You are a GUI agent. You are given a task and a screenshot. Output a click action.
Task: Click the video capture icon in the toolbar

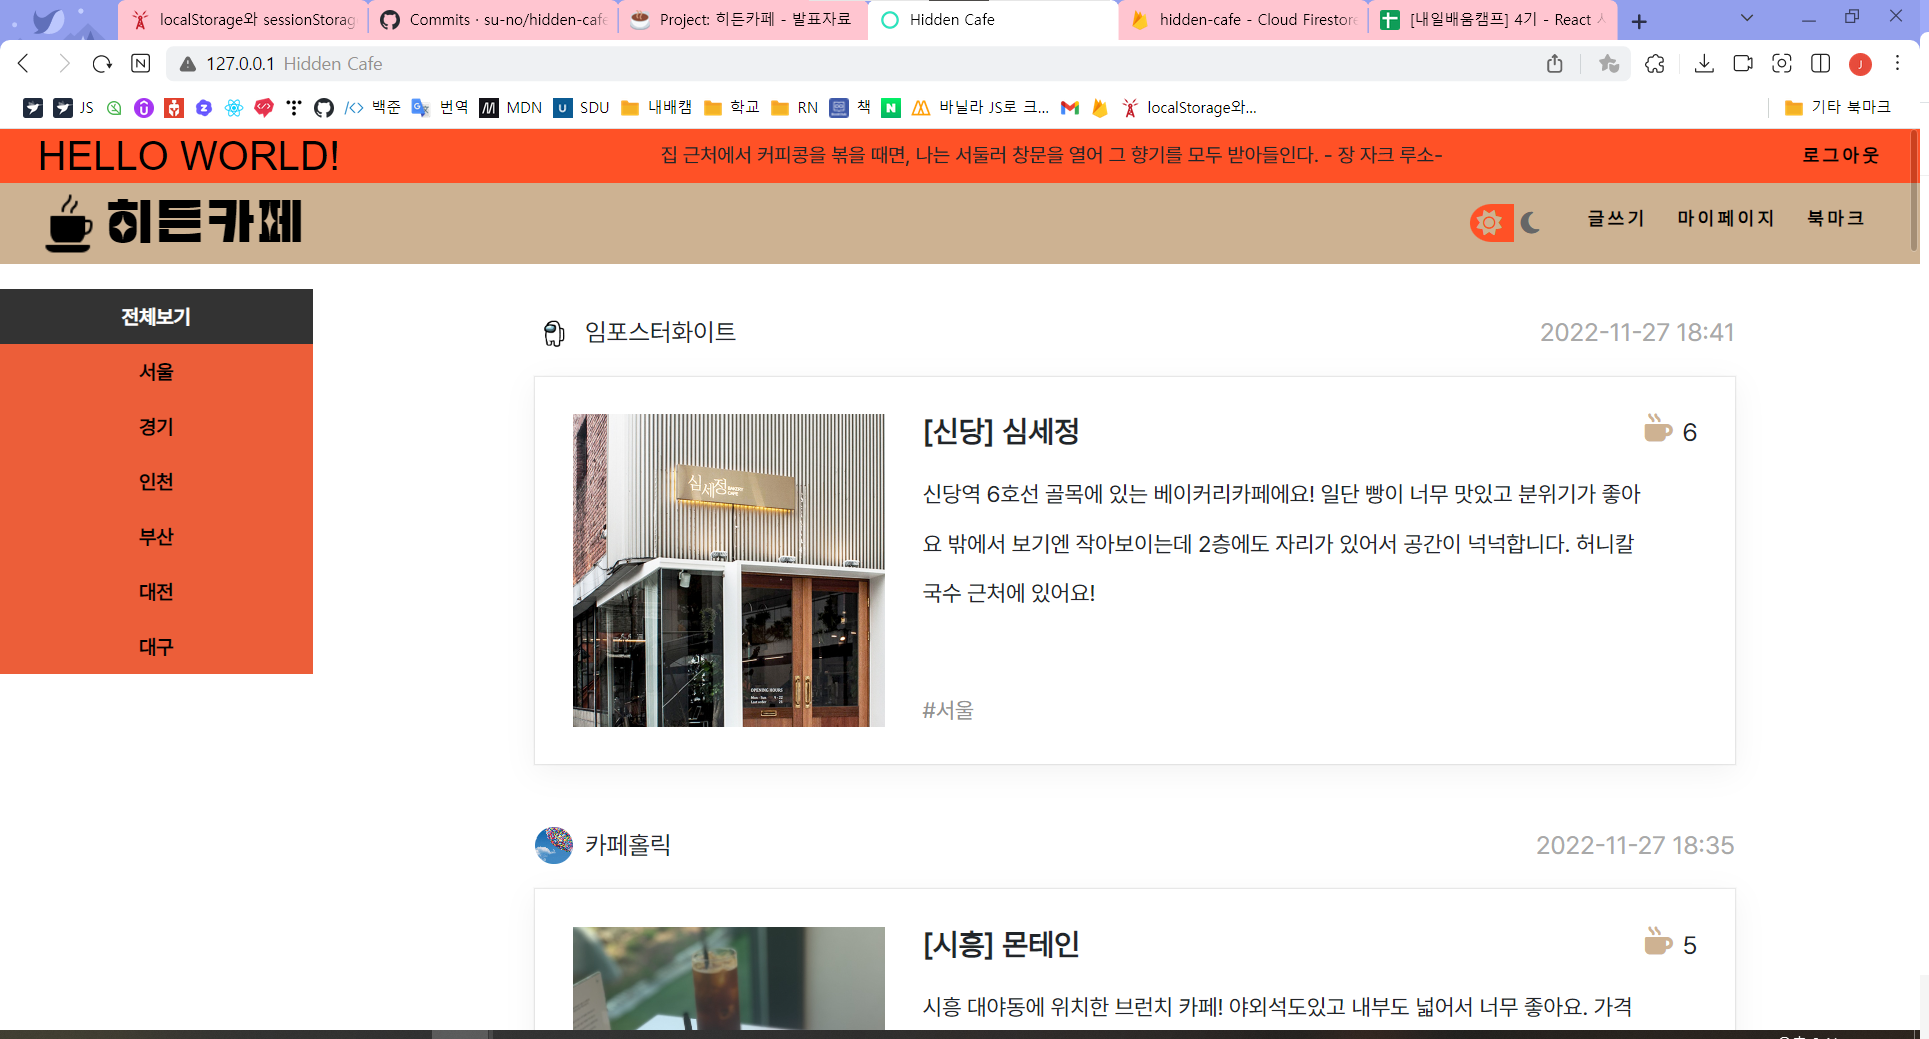coord(1743,64)
